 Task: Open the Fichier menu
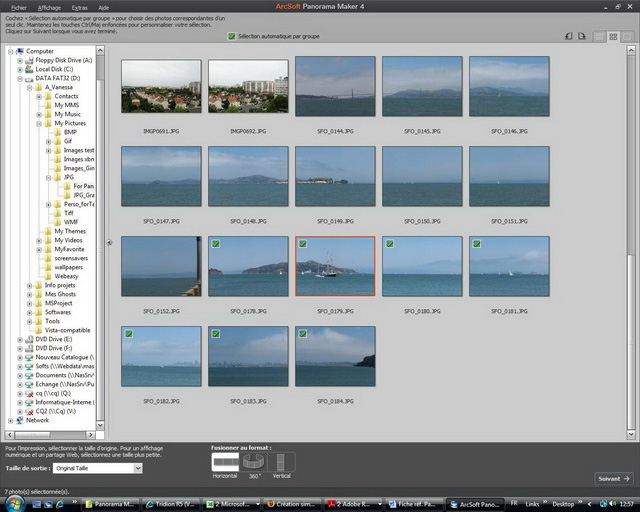(x=19, y=7)
